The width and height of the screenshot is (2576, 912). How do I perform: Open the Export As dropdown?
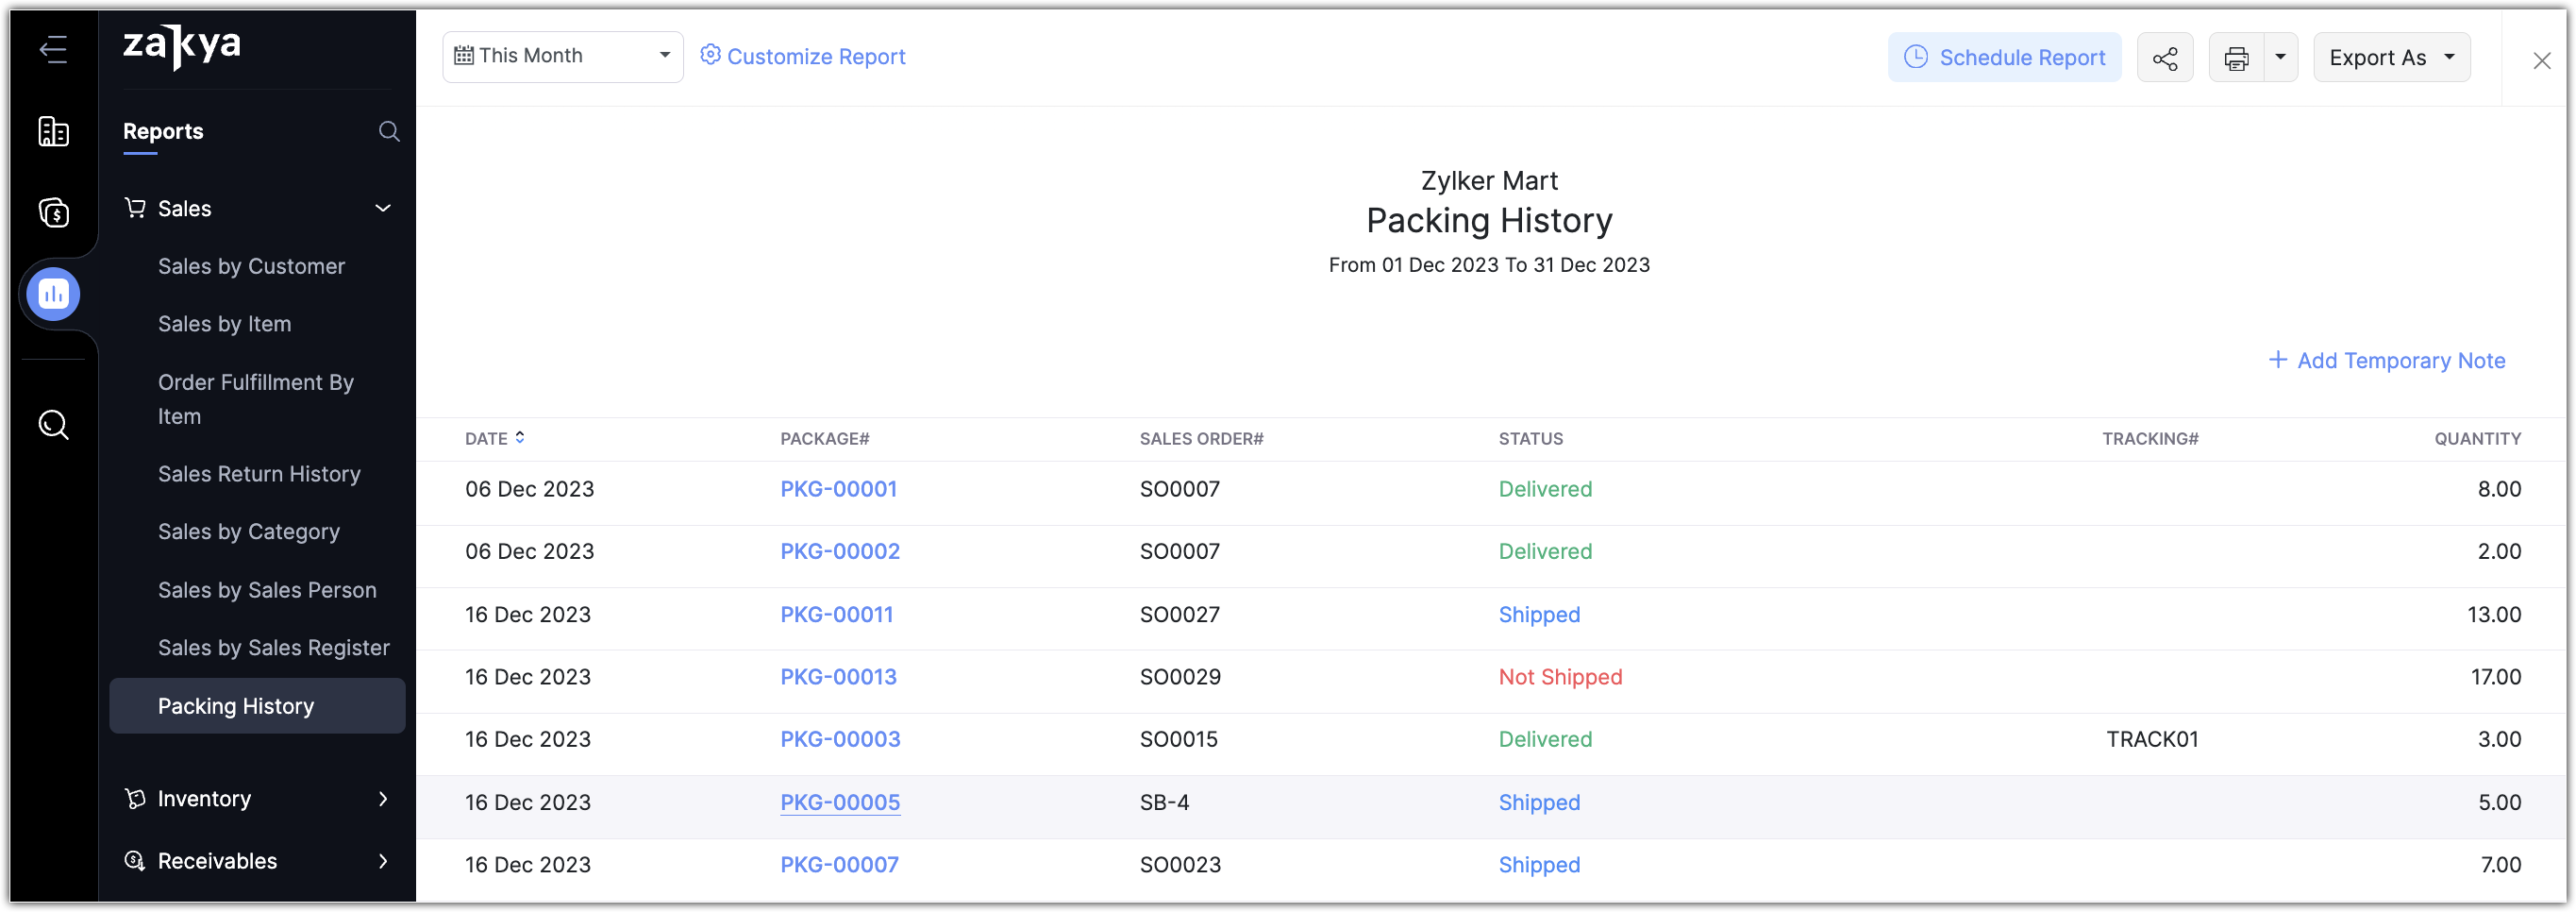pyautogui.click(x=2391, y=58)
